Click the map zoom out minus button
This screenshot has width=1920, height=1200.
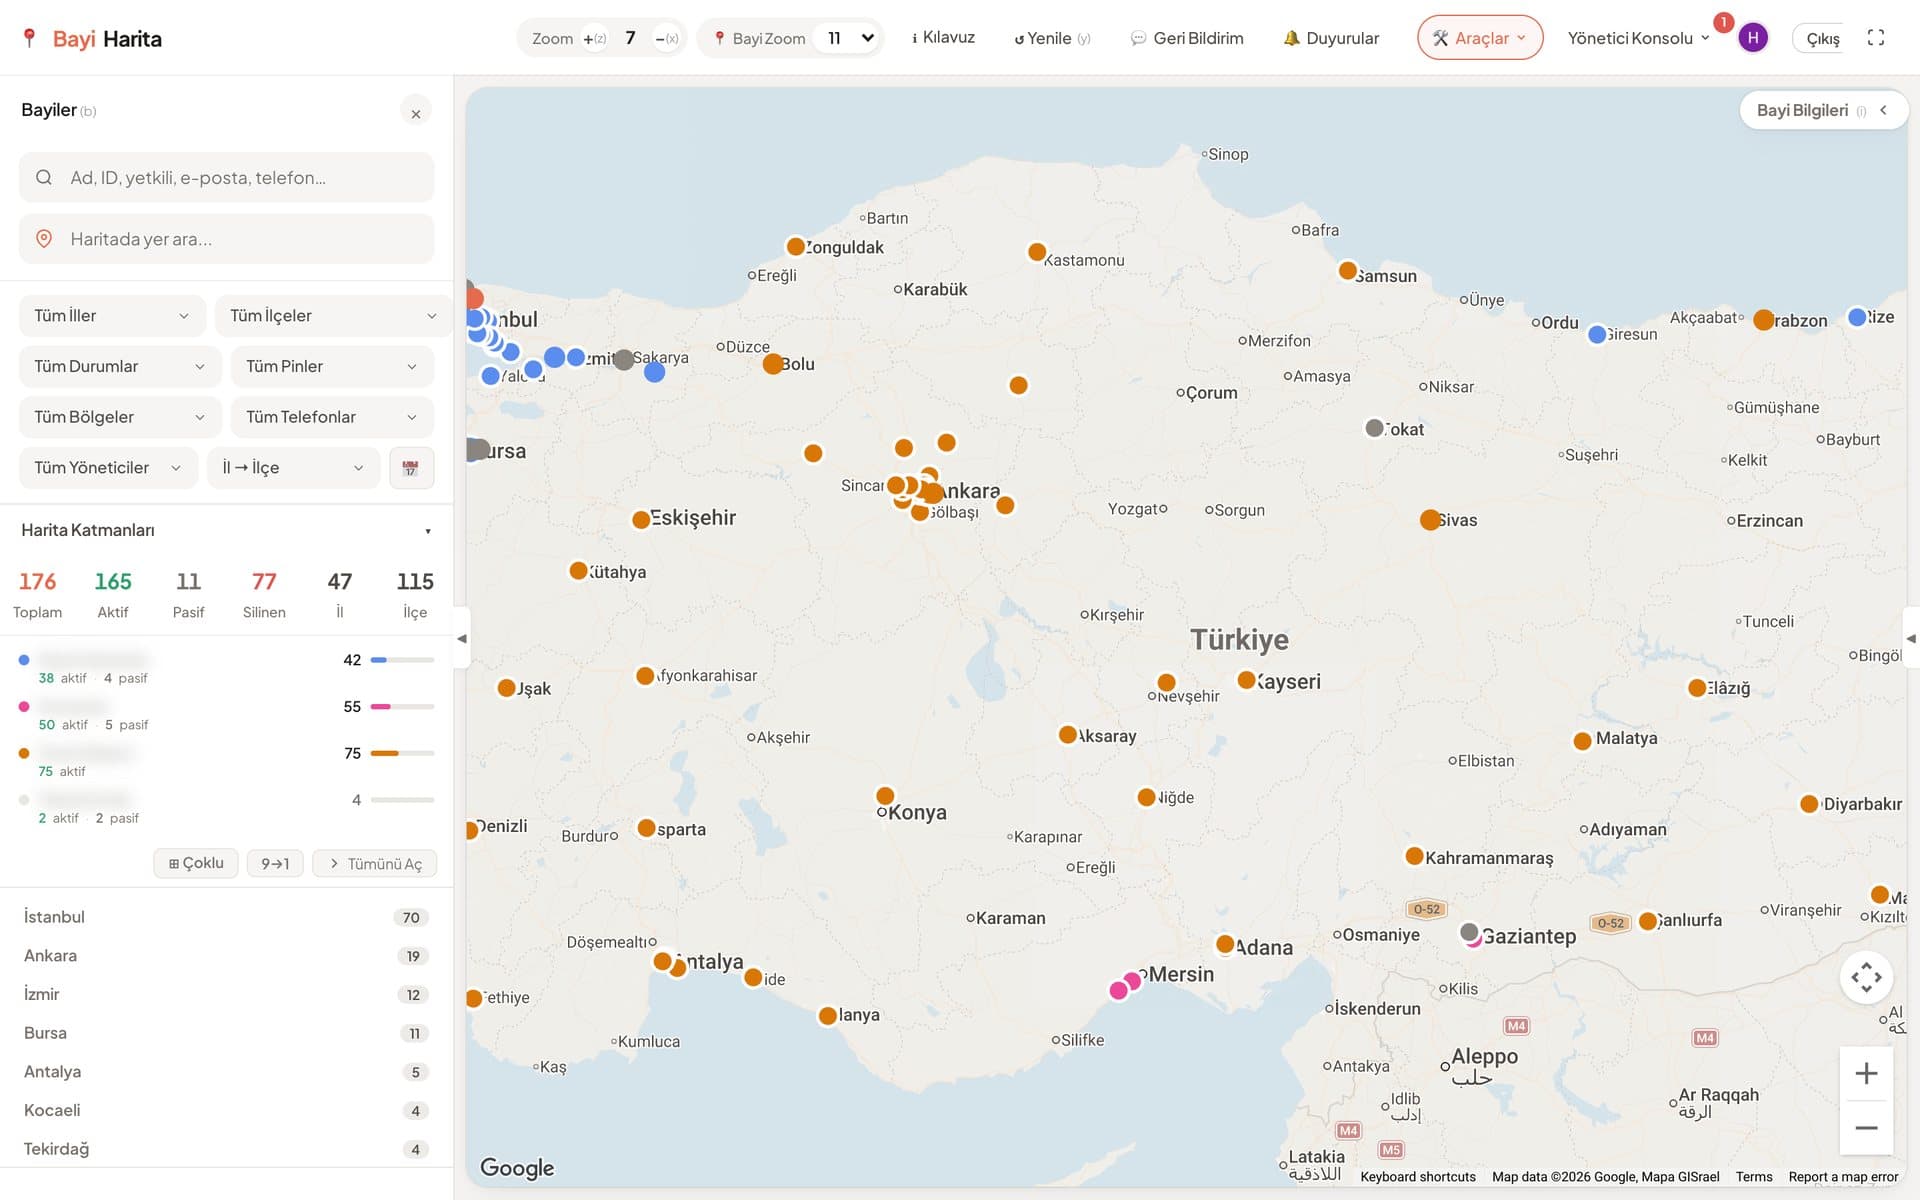click(x=1866, y=1127)
